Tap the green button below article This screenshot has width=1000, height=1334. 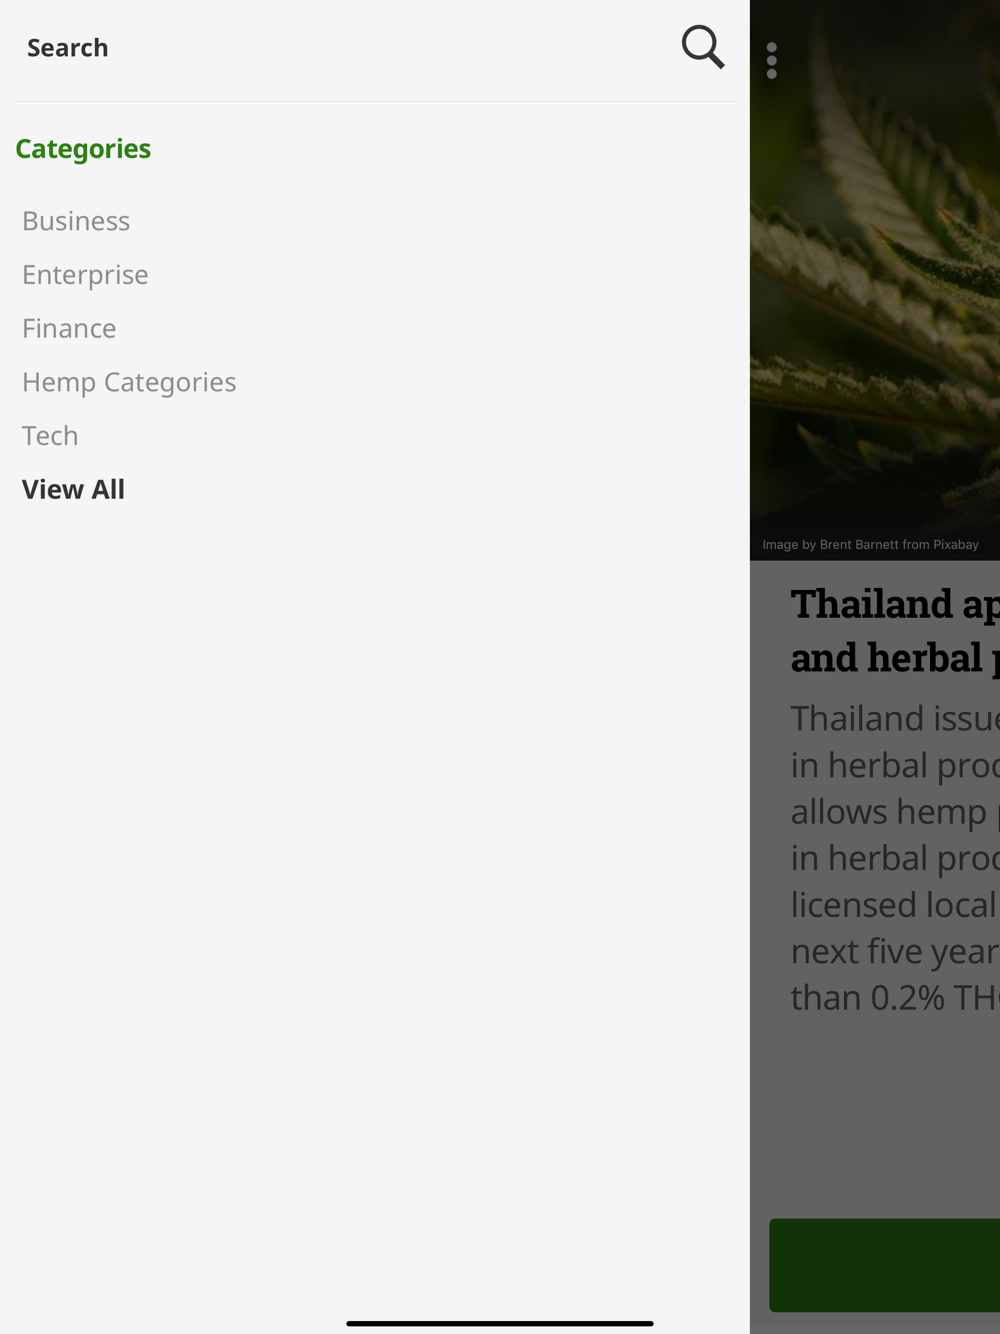885,1265
